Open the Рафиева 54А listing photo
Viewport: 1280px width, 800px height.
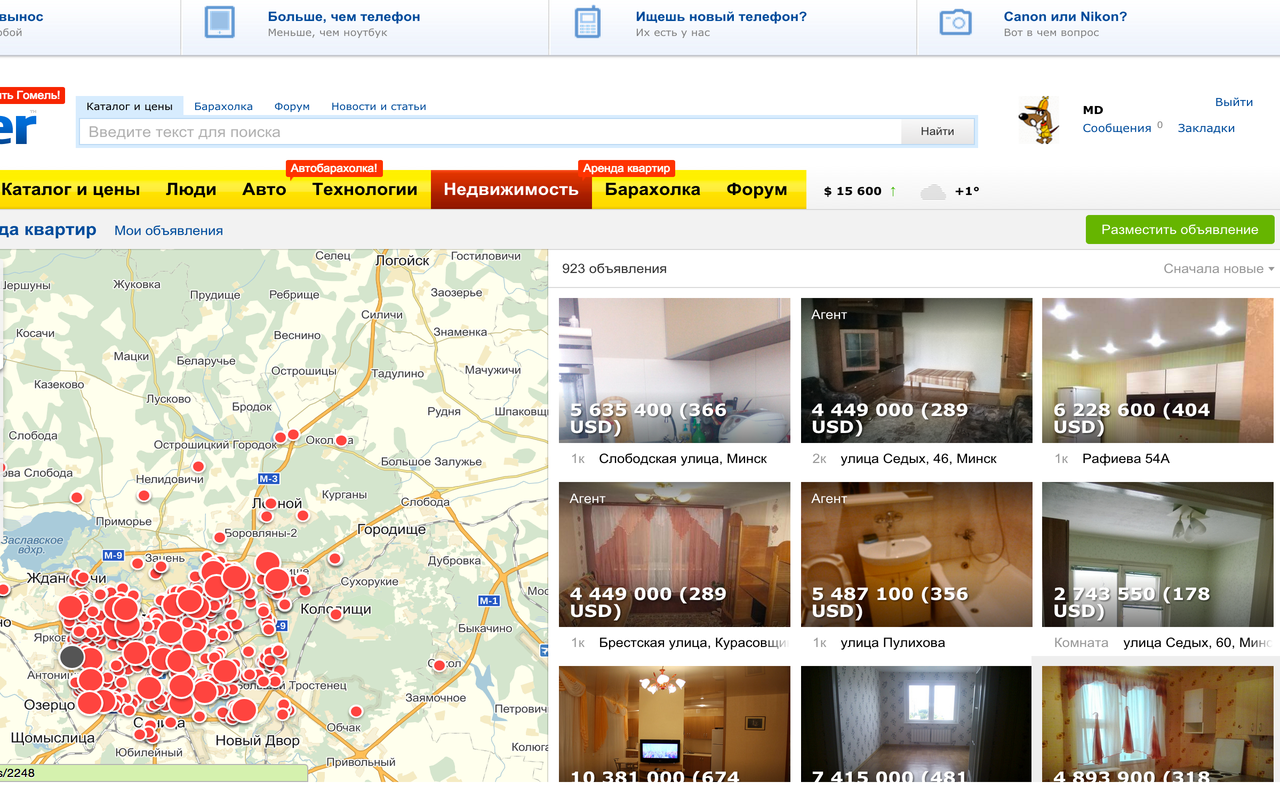(x=1158, y=370)
